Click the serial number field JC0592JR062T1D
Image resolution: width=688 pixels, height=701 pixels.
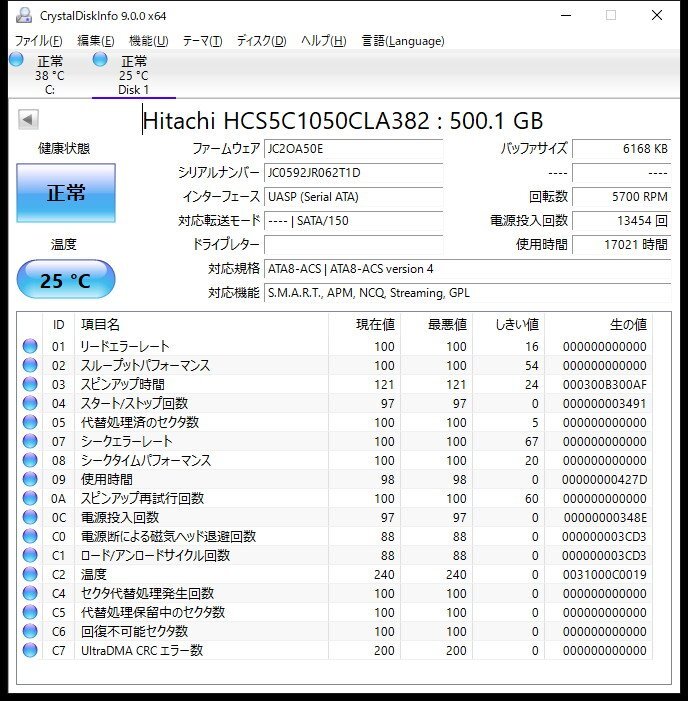coord(354,173)
